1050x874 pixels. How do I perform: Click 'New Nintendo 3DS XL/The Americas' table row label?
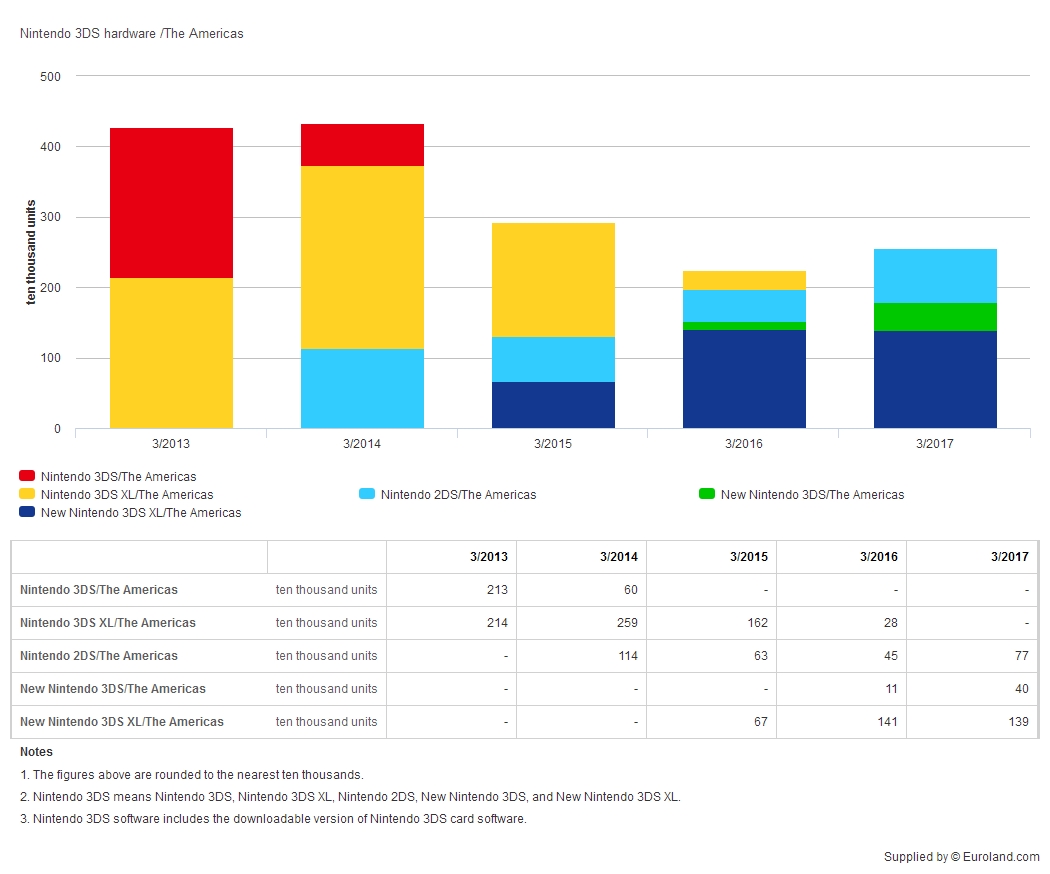122,722
